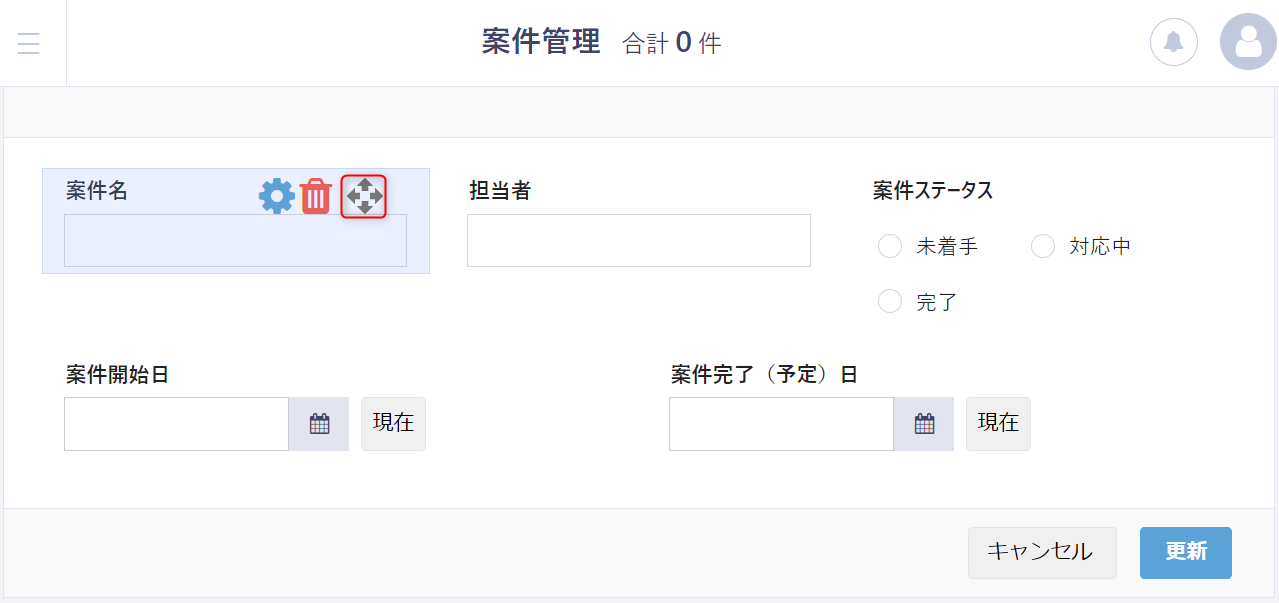Viewport: 1279px width, 603px height.
Task: Open the user profile avatar
Action: point(1248,42)
